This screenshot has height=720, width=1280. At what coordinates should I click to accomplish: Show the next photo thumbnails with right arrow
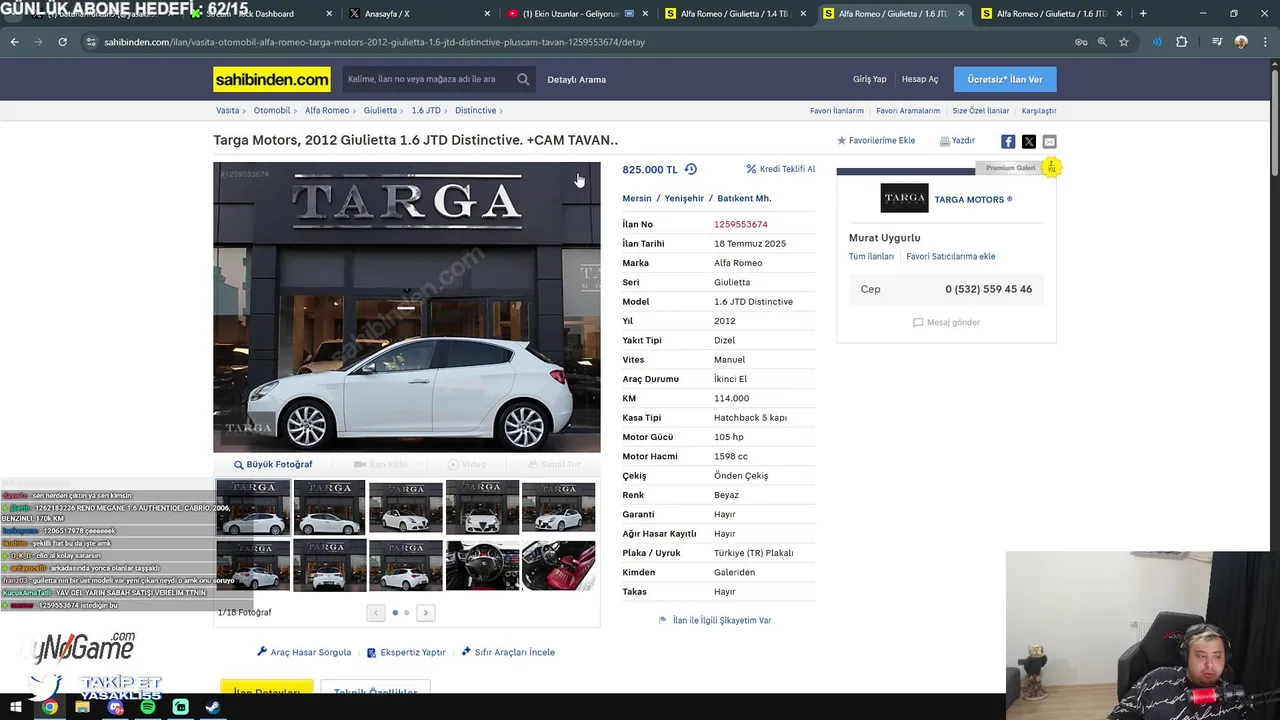coord(426,612)
